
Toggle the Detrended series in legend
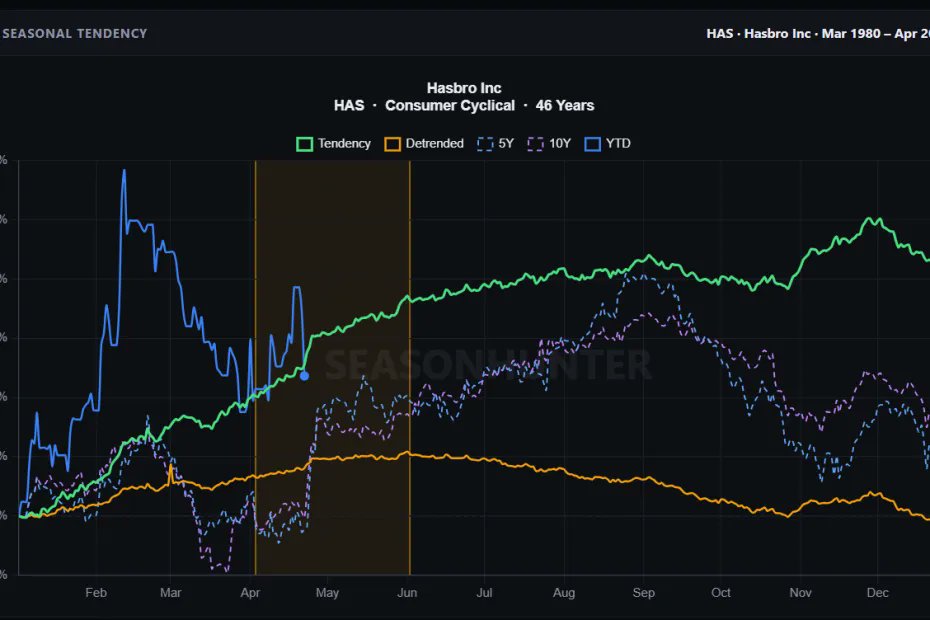tap(424, 144)
